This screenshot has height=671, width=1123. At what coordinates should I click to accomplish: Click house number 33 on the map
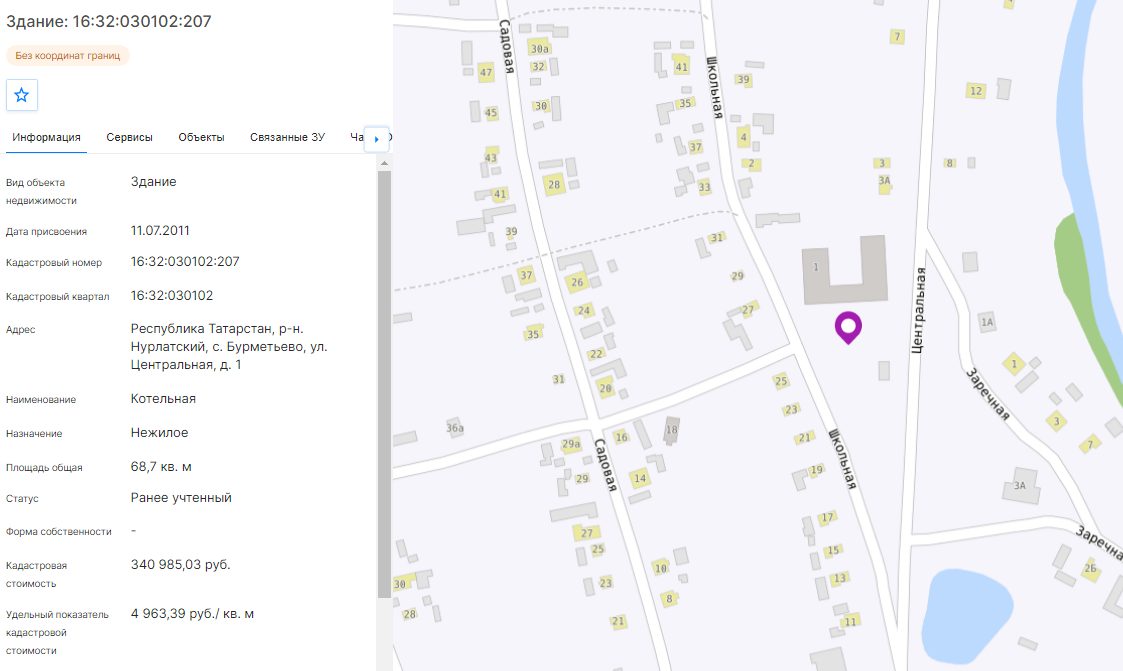point(704,188)
